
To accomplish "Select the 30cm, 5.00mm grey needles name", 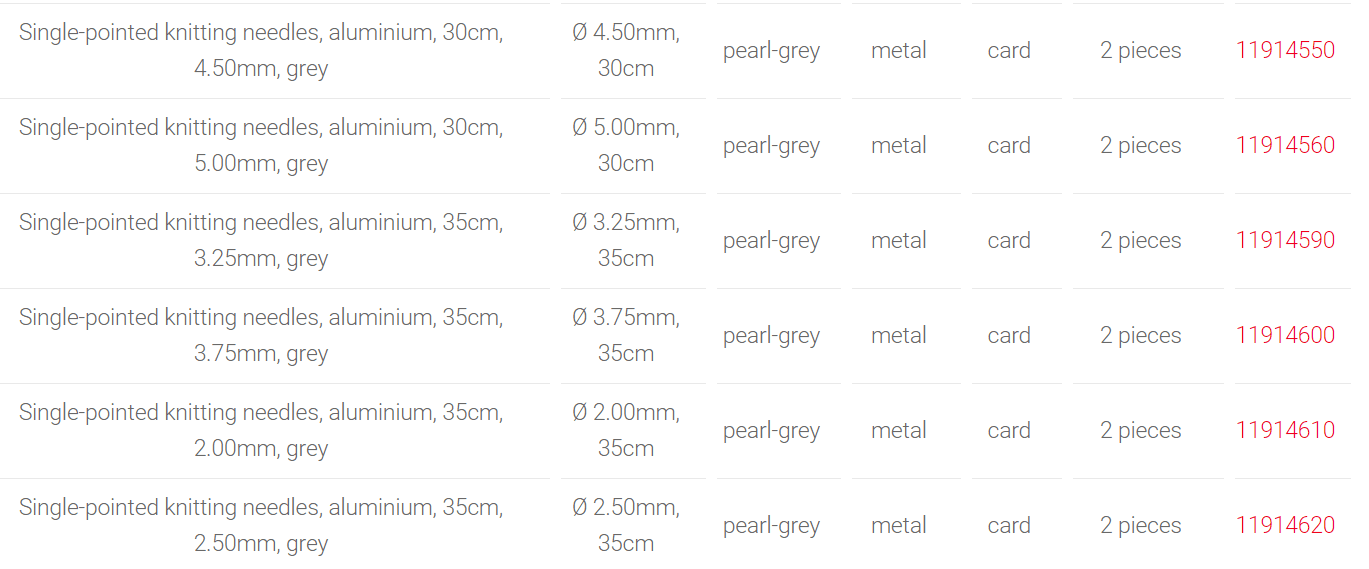I will point(261,146).
